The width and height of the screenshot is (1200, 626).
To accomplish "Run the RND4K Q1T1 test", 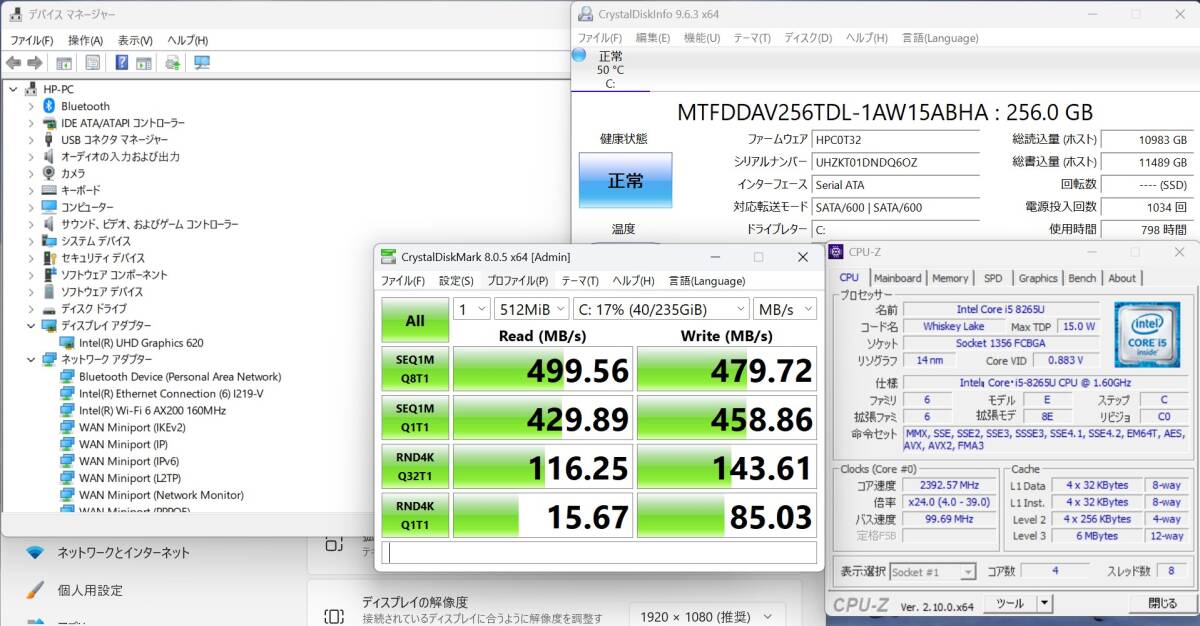I will 415,516.
